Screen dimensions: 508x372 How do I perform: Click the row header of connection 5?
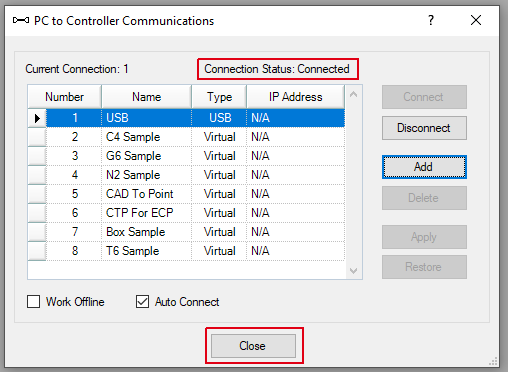tap(37, 194)
